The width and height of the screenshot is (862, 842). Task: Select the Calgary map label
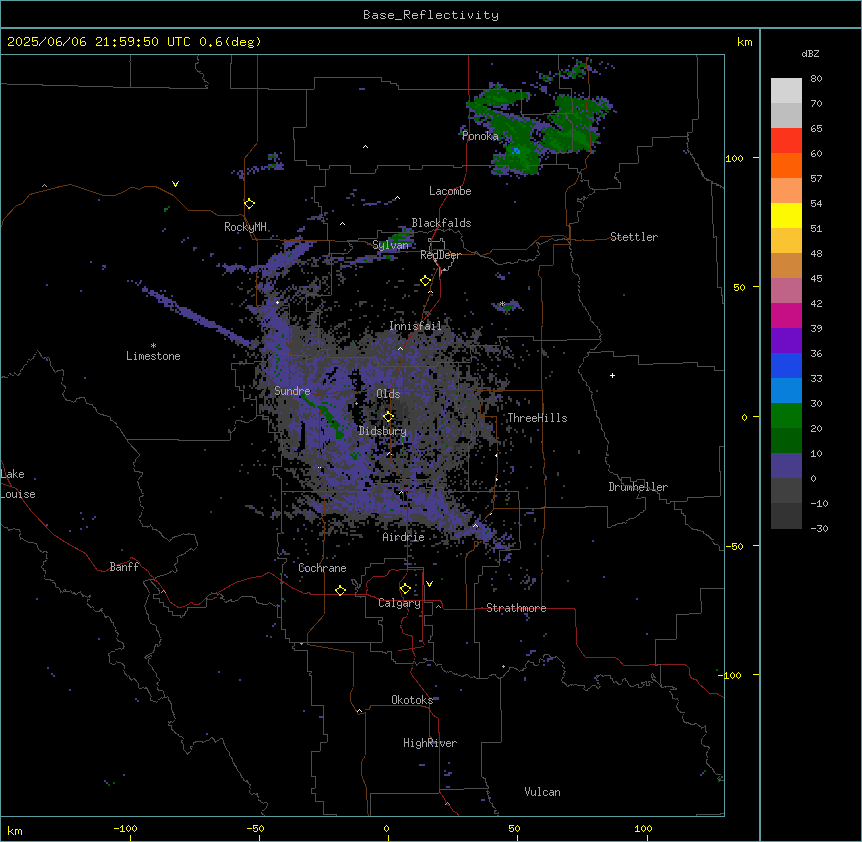(399, 603)
